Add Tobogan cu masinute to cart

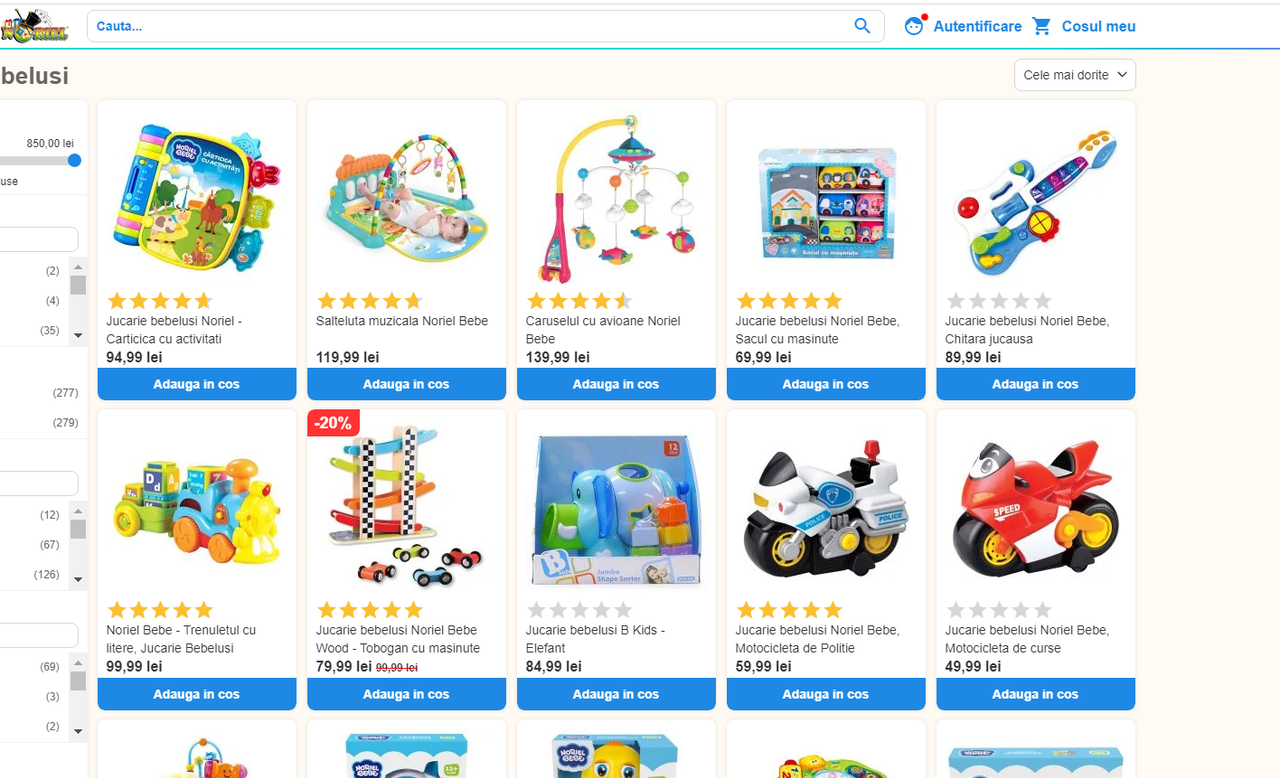pos(406,694)
